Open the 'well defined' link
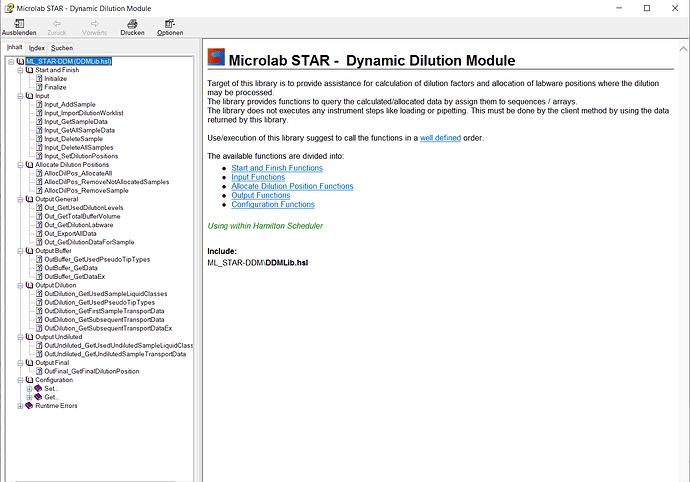 440,138
